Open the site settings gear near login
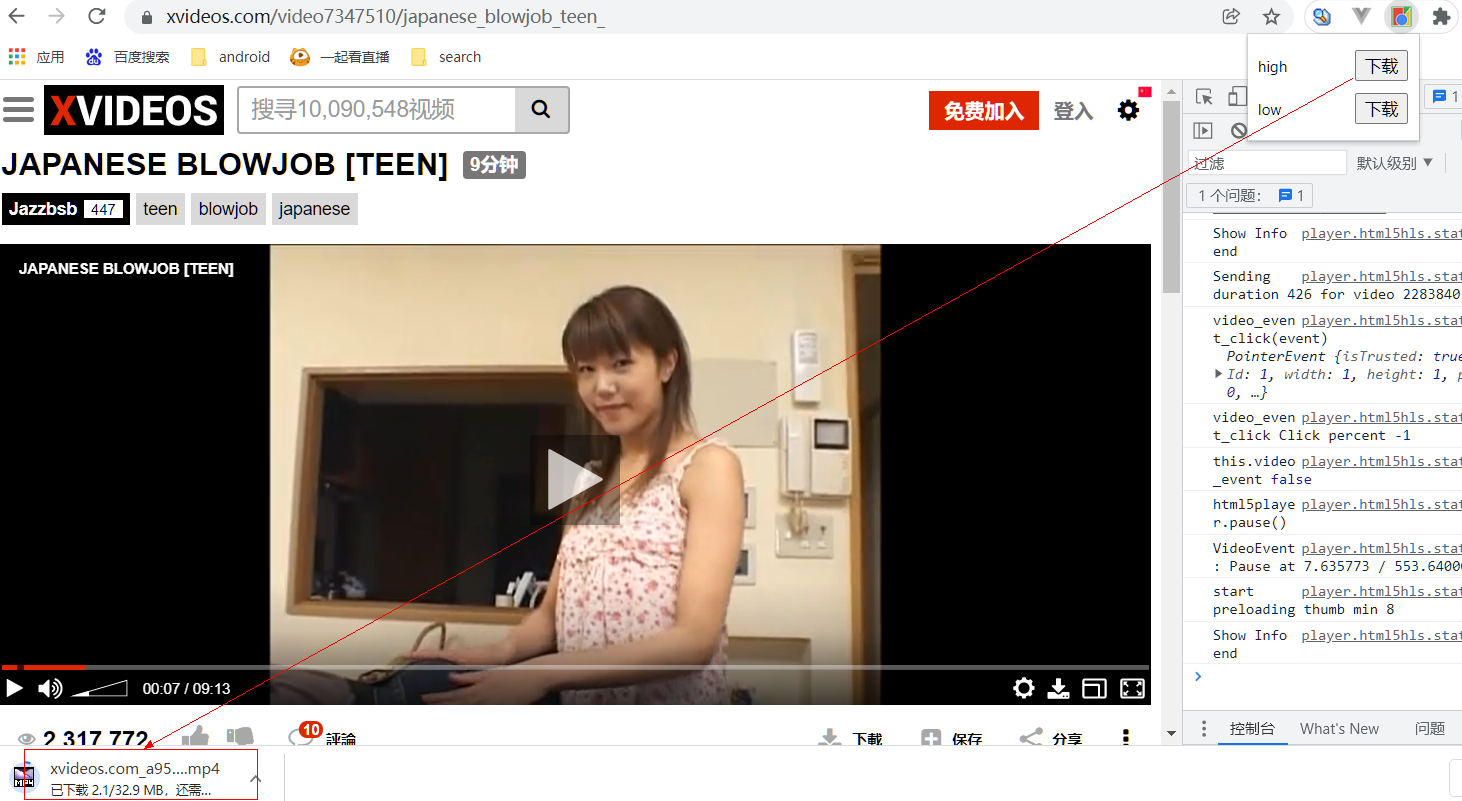The height and width of the screenshot is (801, 1462). pos(1128,110)
